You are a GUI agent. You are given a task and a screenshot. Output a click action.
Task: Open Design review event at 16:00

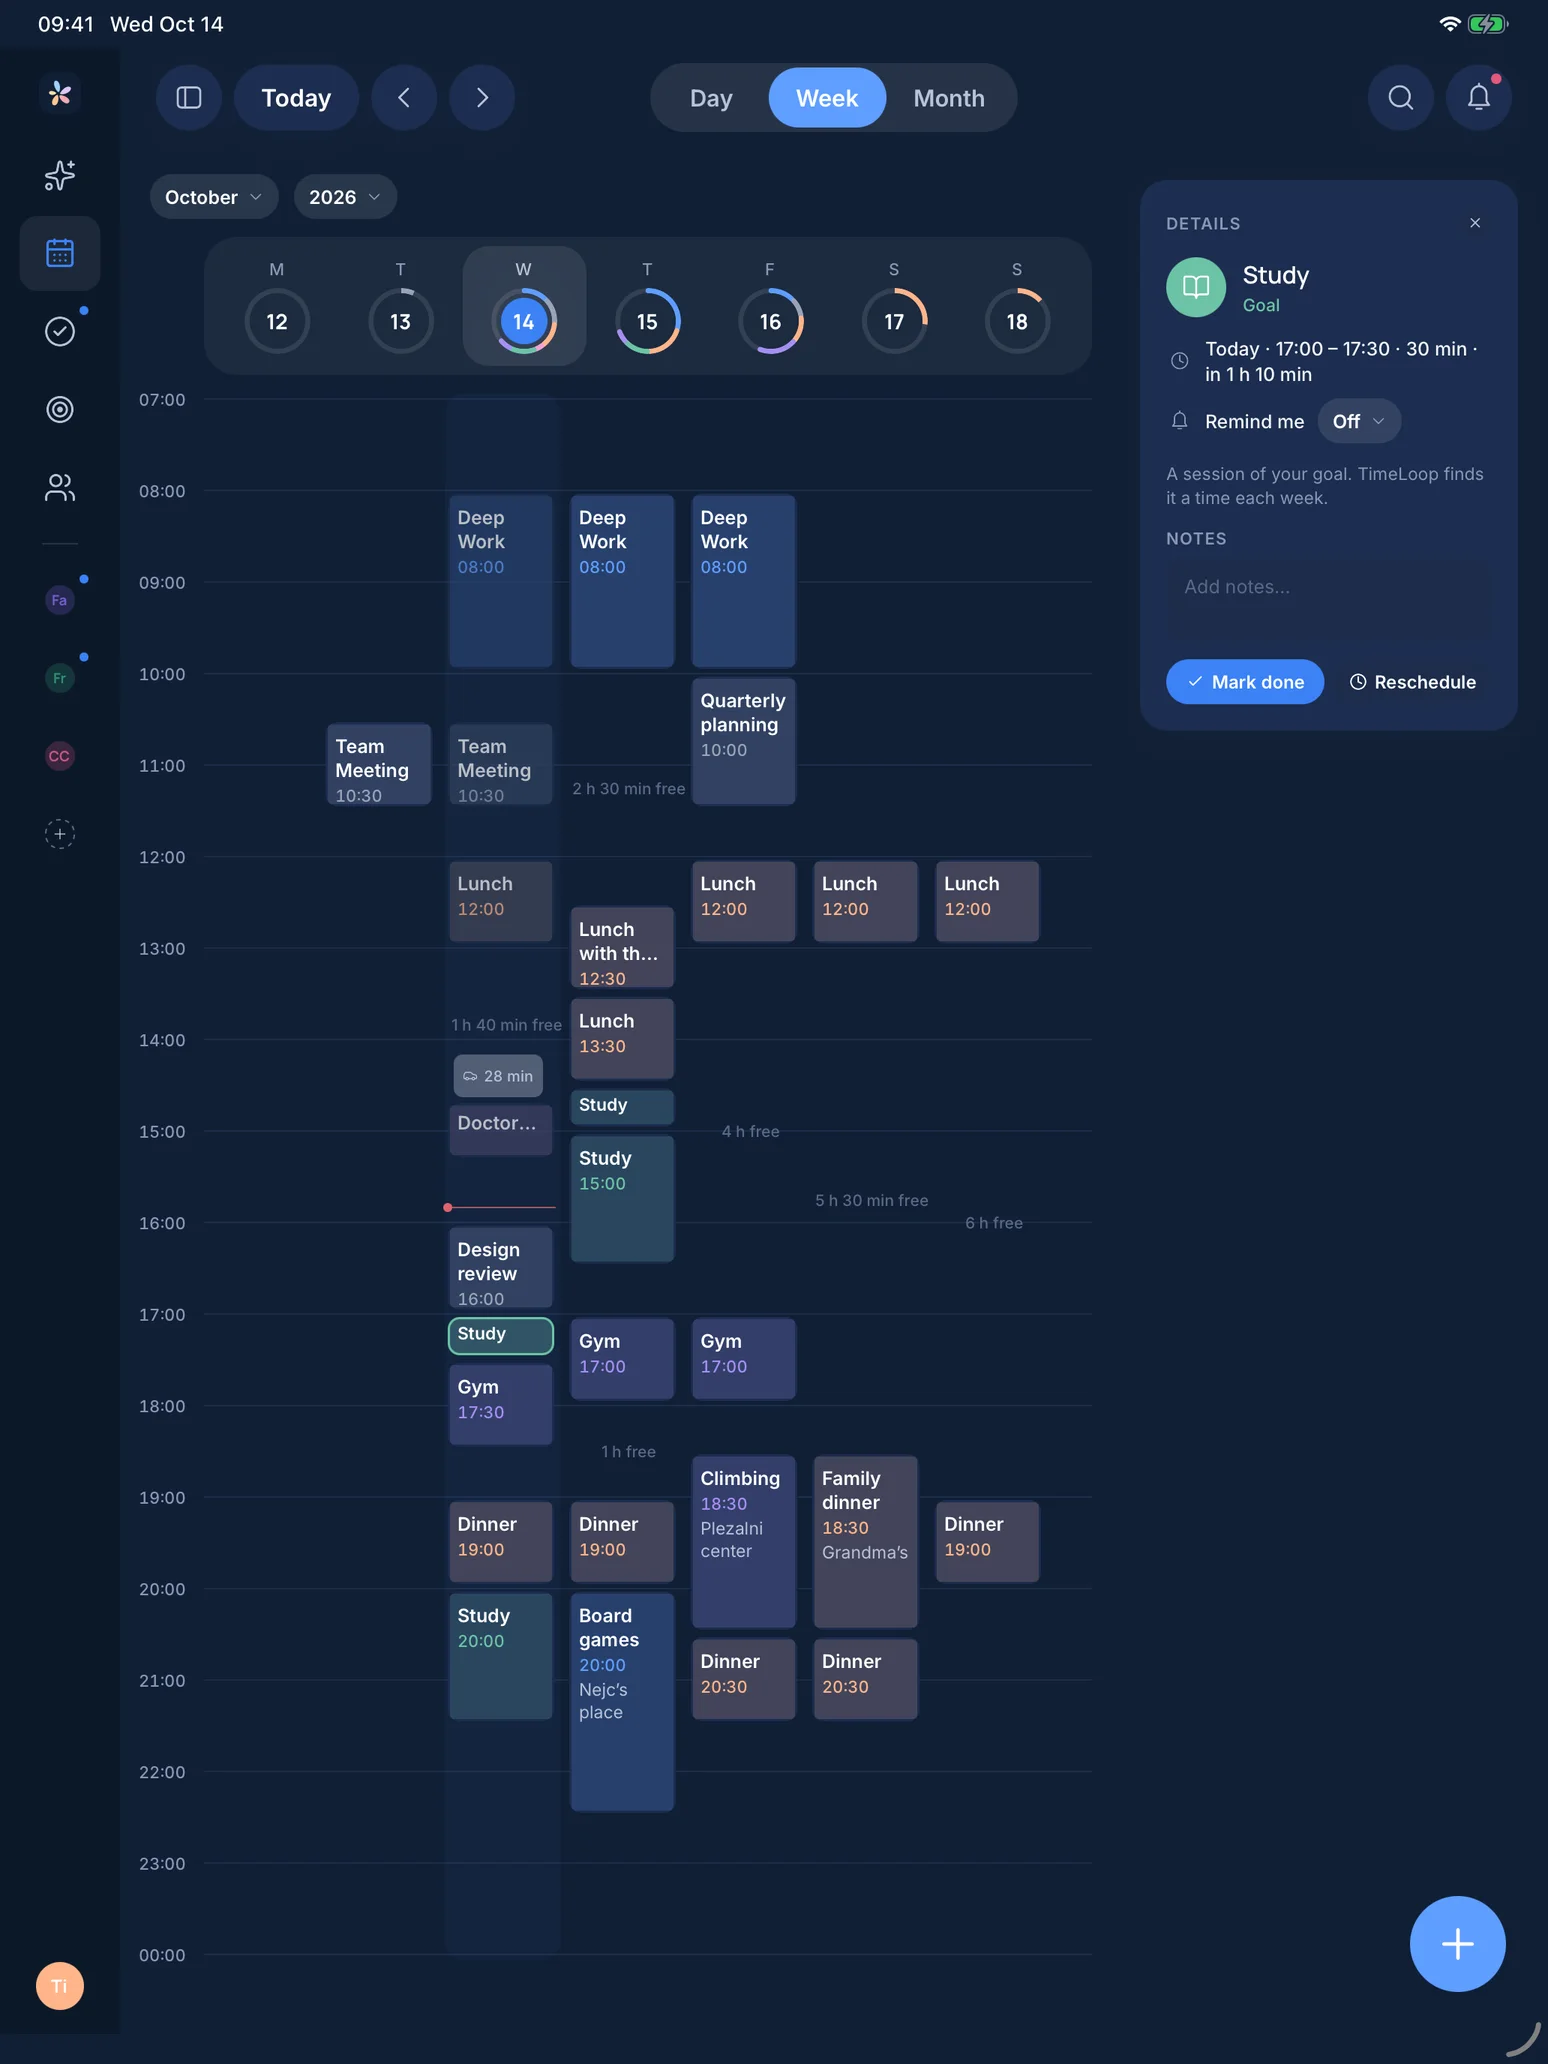click(501, 1268)
